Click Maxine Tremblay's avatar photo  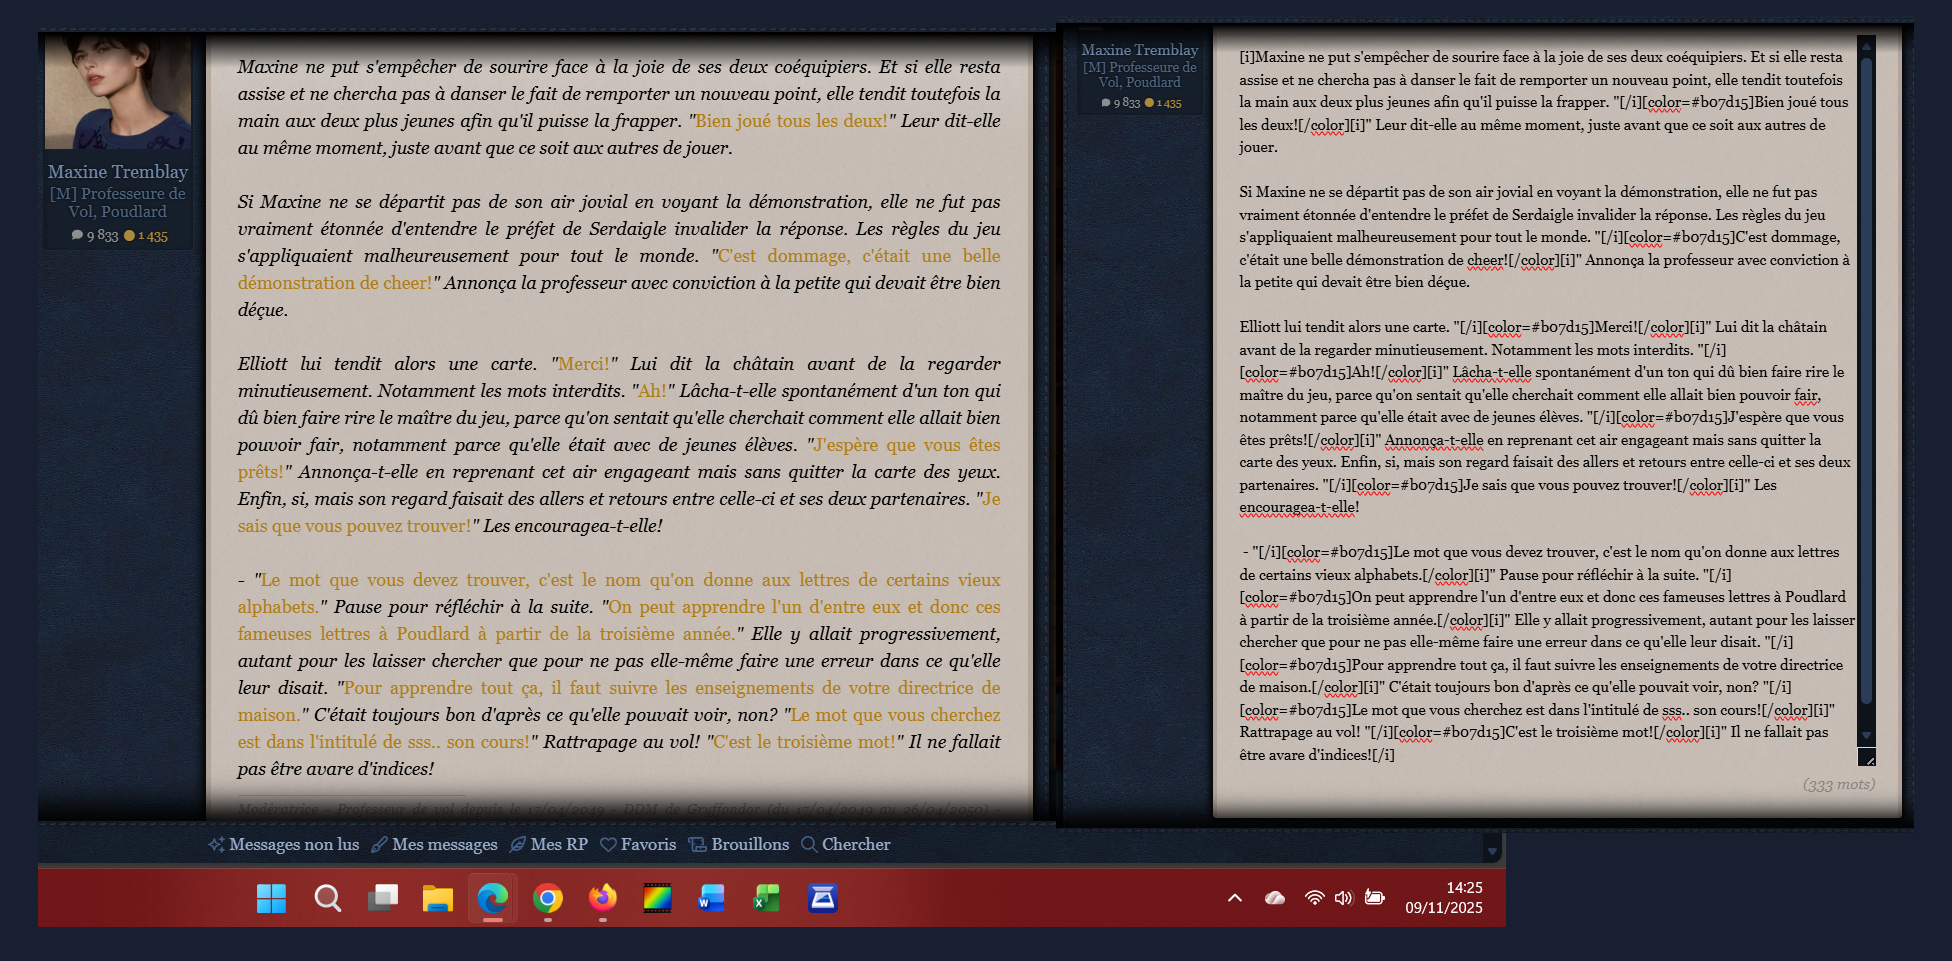(118, 92)
